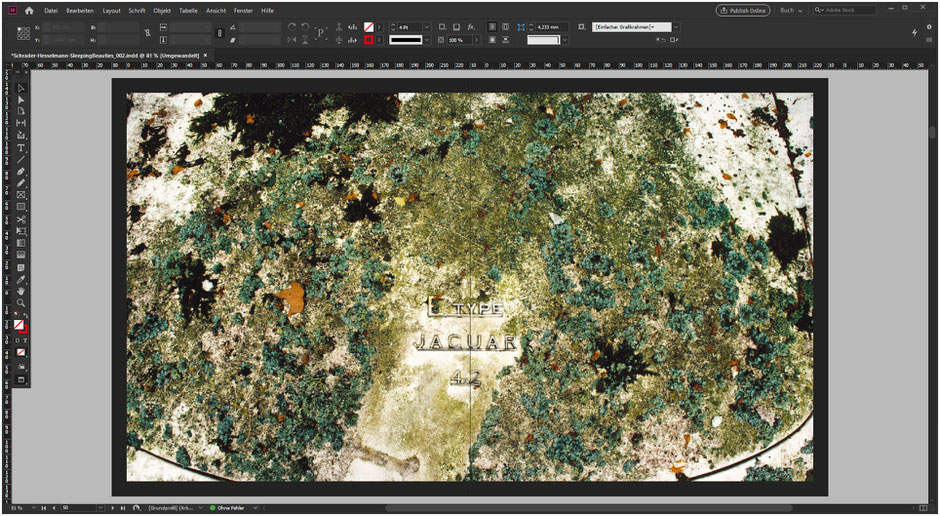Click rotate 90° counter-clockwise icon
940x516 pixels.
305,28
